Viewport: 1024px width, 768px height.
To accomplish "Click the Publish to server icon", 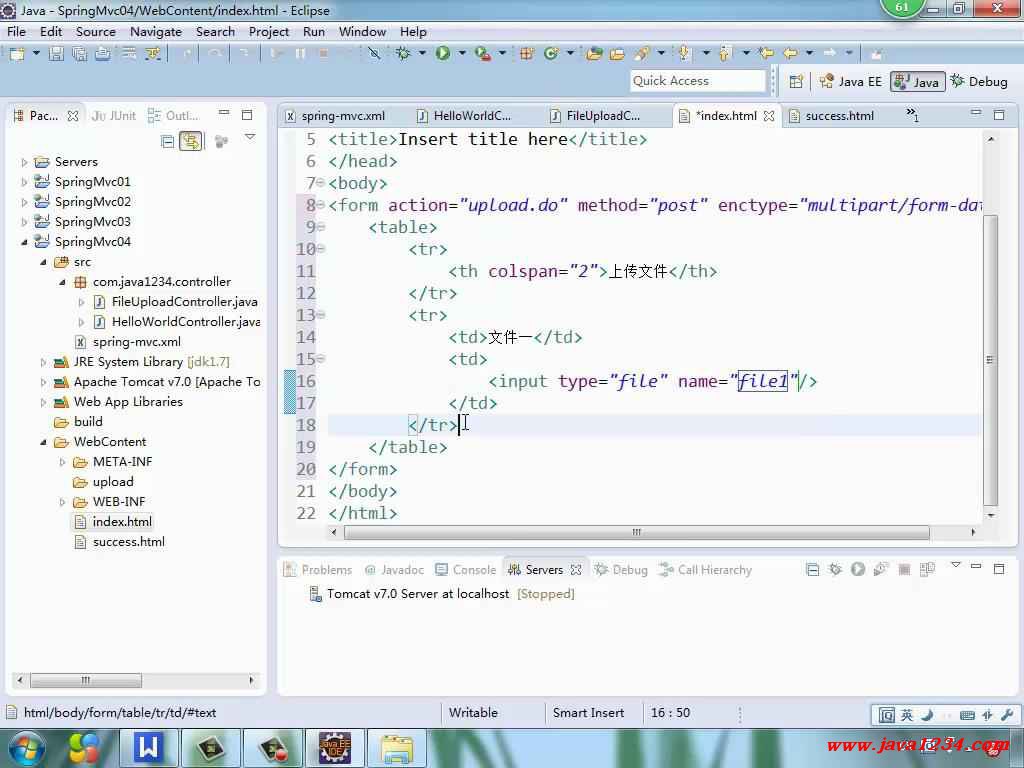I will pos(927,569).
